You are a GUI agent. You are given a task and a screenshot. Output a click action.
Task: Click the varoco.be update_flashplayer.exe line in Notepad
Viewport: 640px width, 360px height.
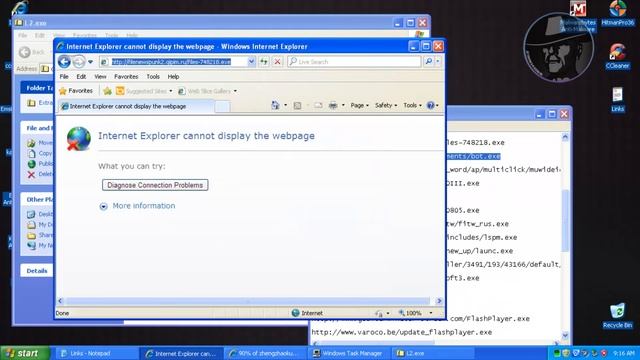(402, 332)
